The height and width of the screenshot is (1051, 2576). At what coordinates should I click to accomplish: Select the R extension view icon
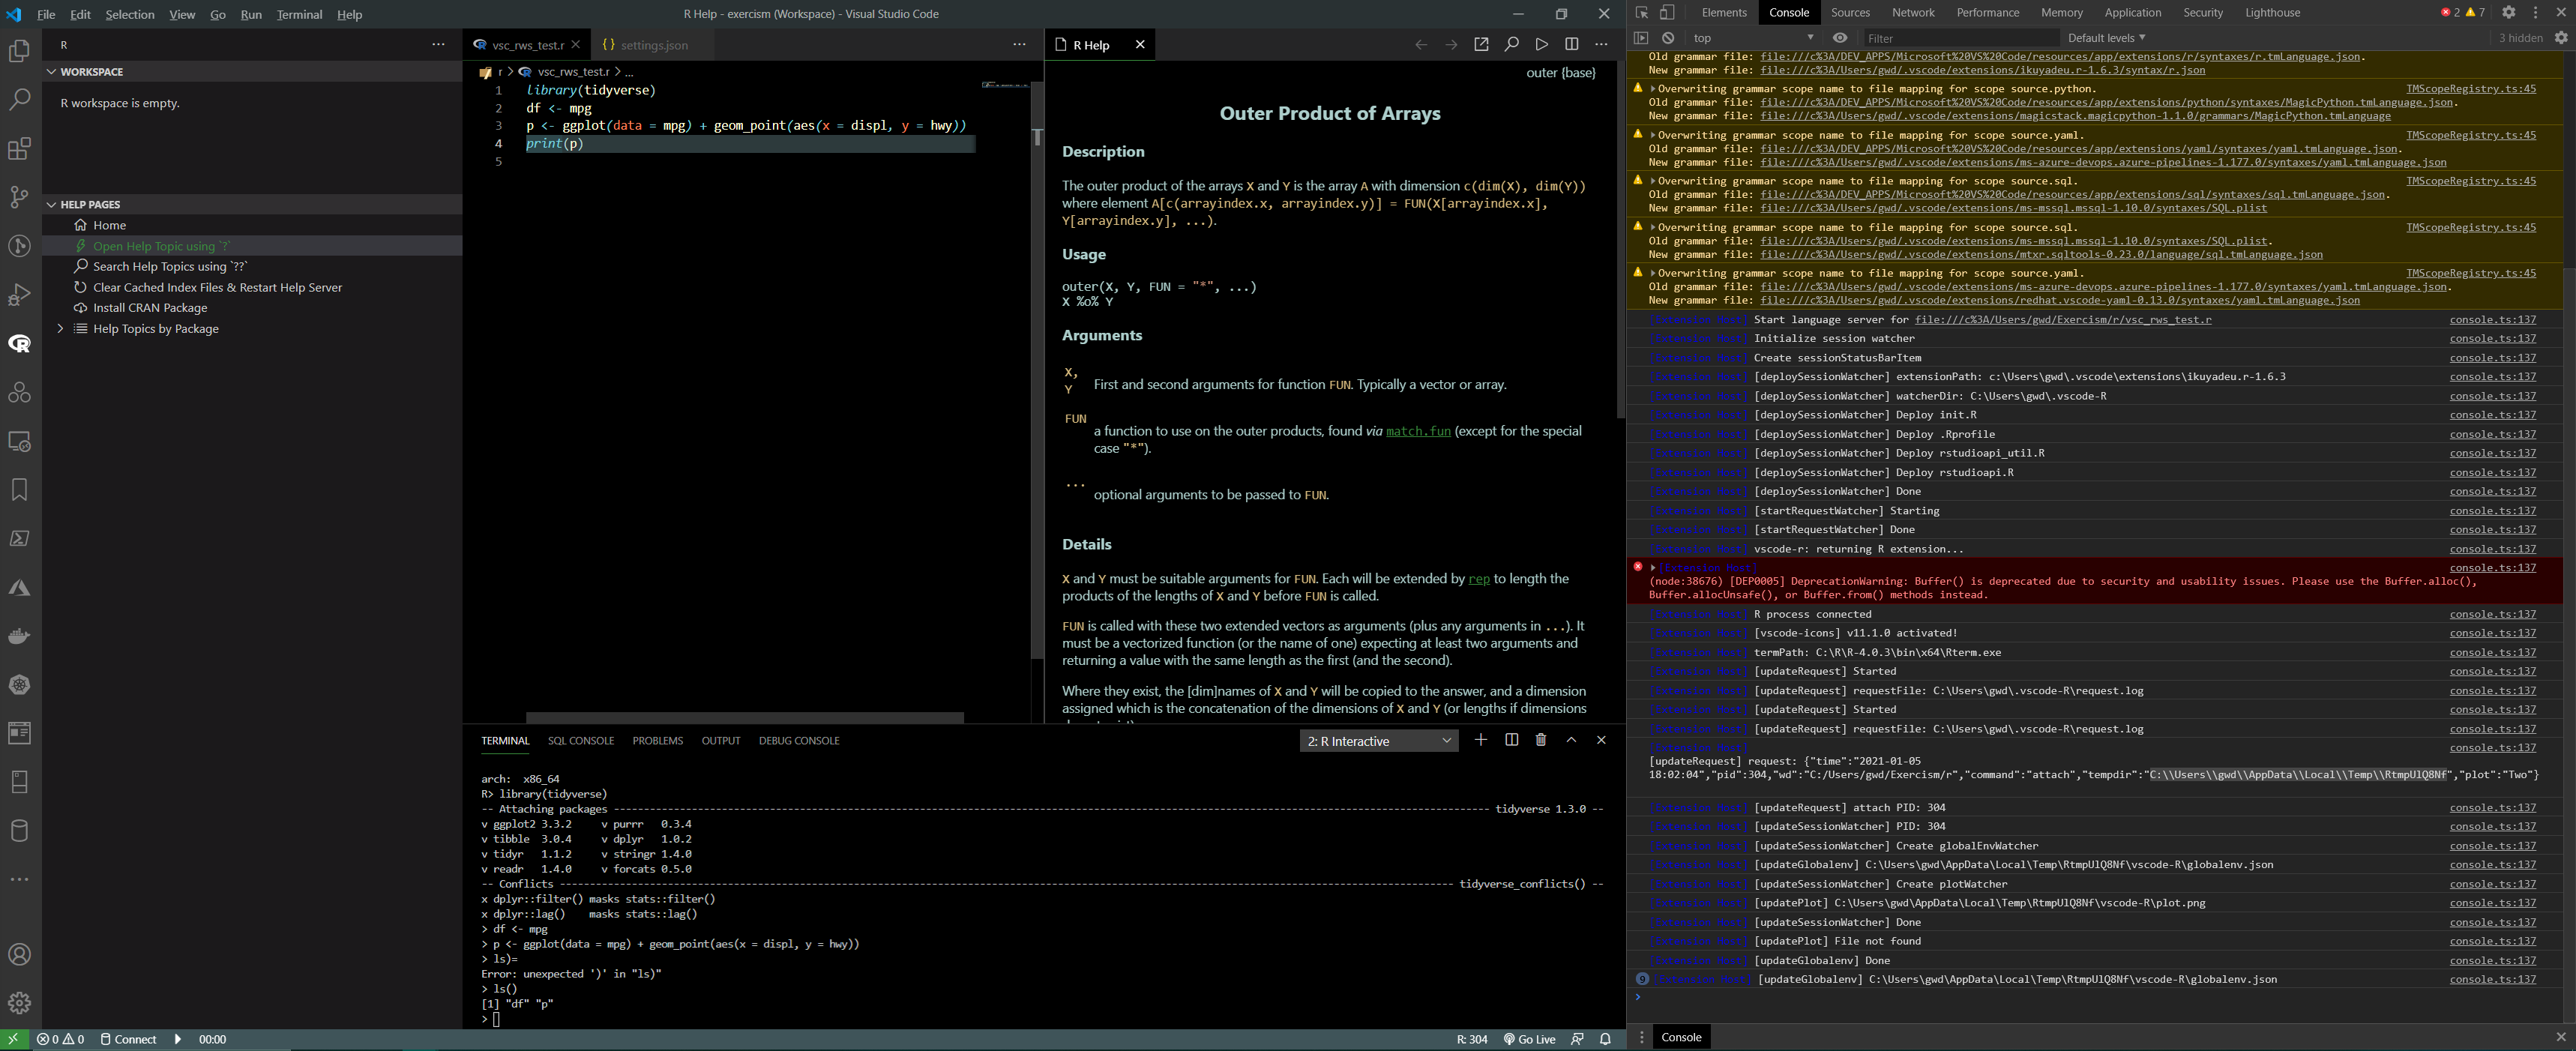pyautogui.click(x=19, y=344)
